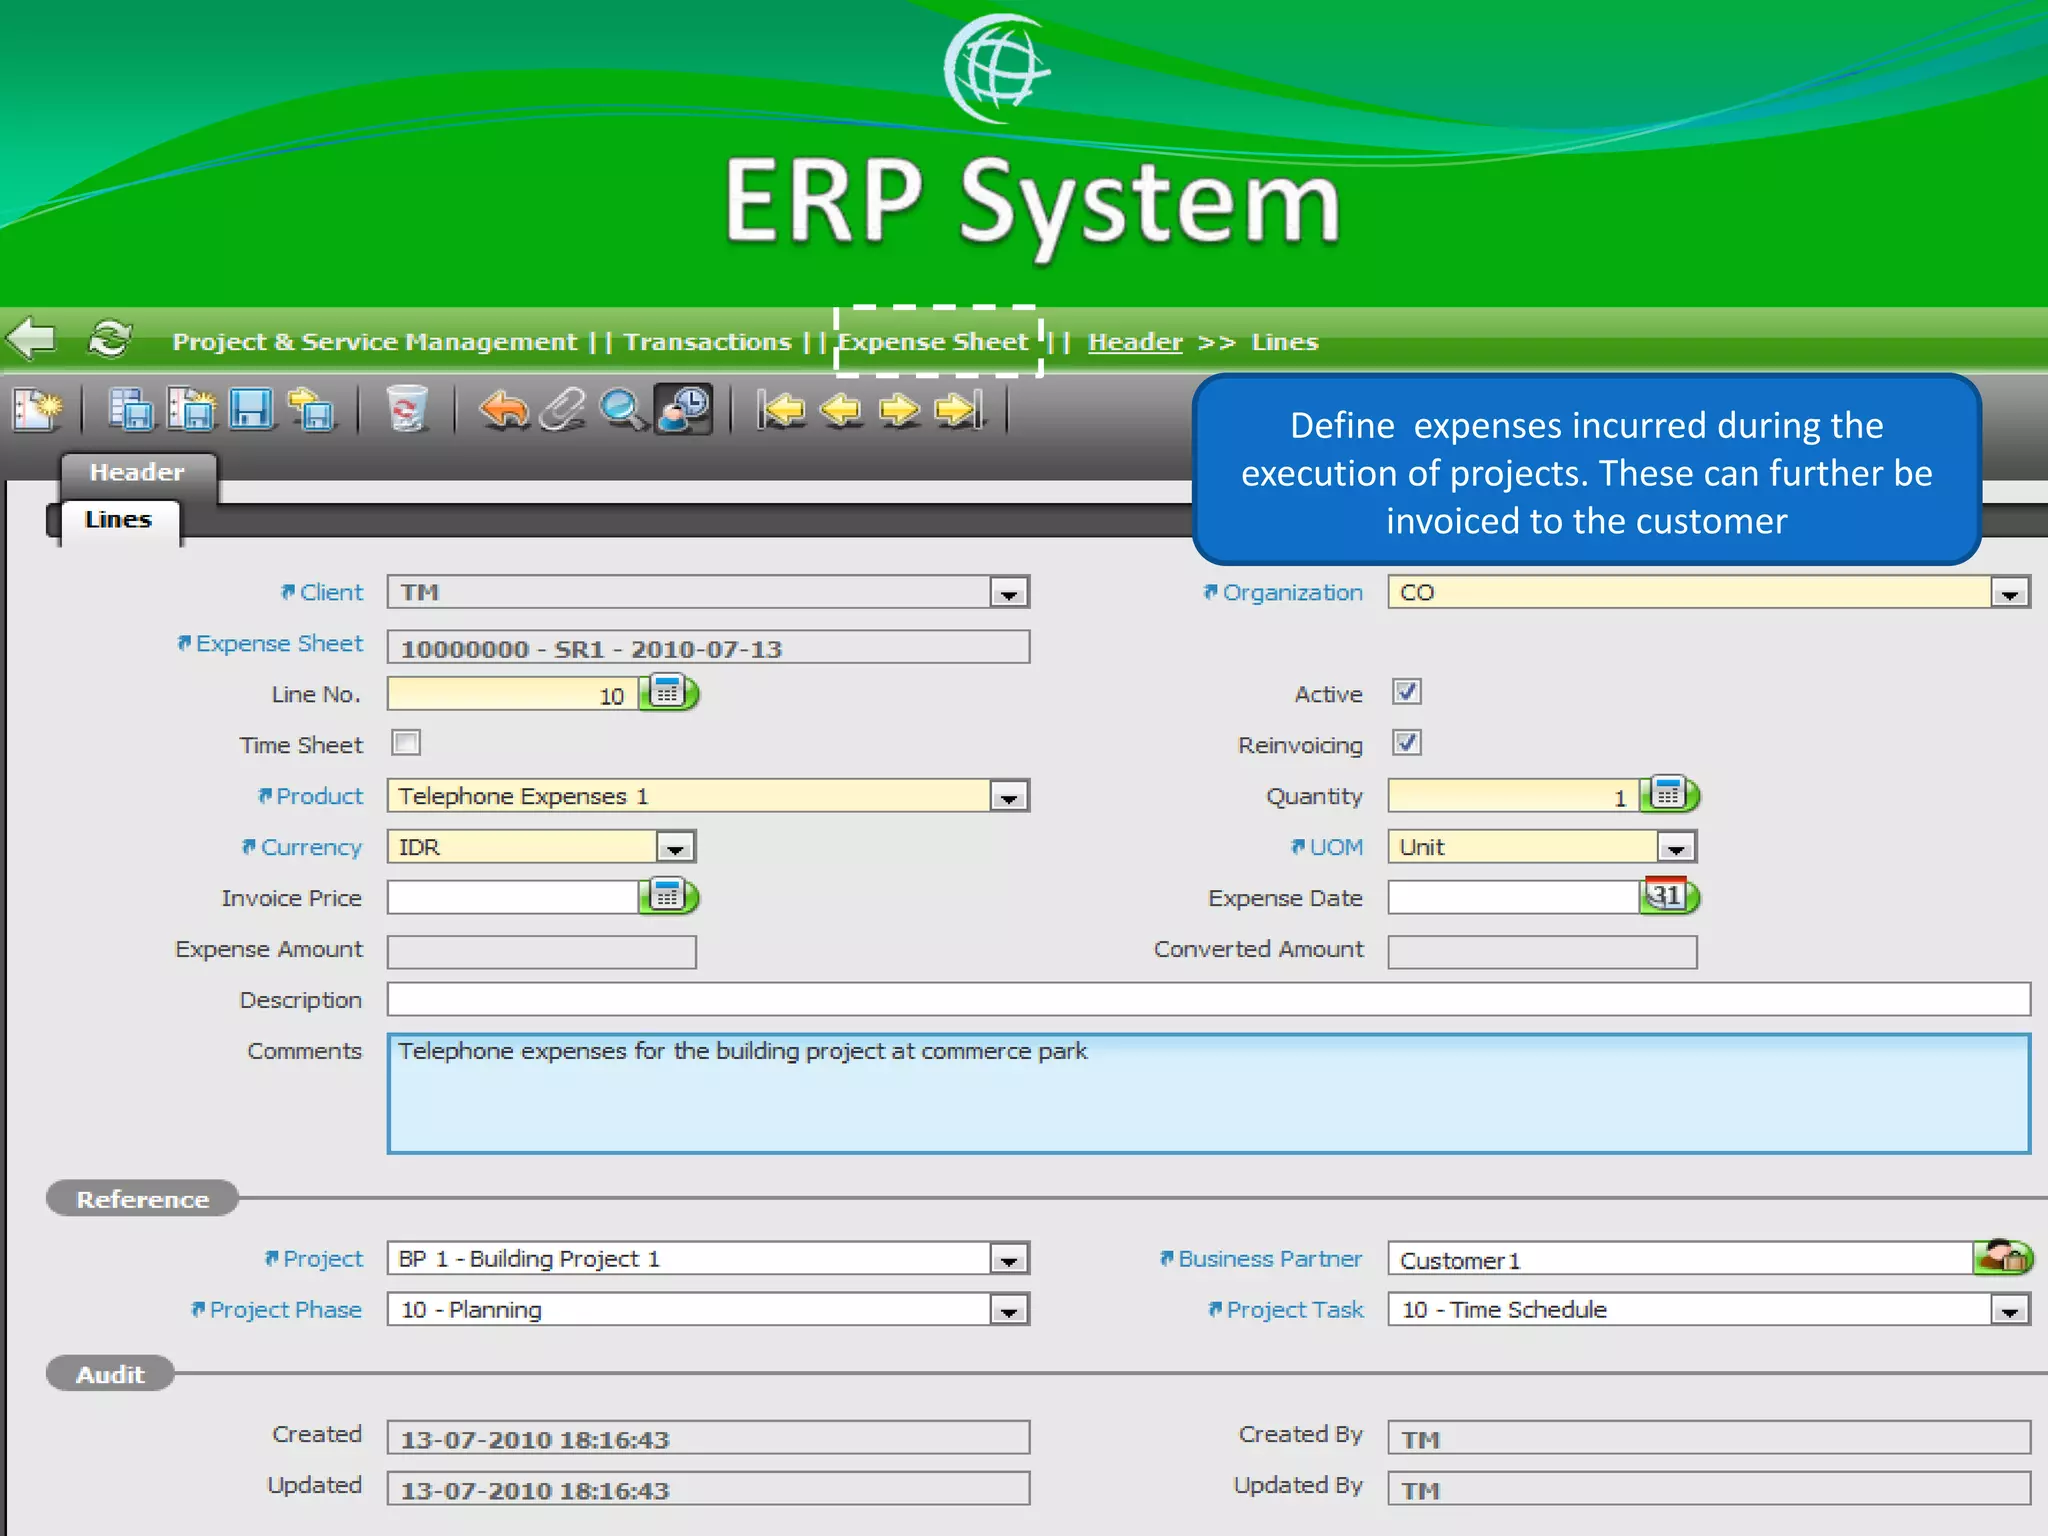
Task: Open the Project Task dropdown
Action: (x=2010, y=1311)
